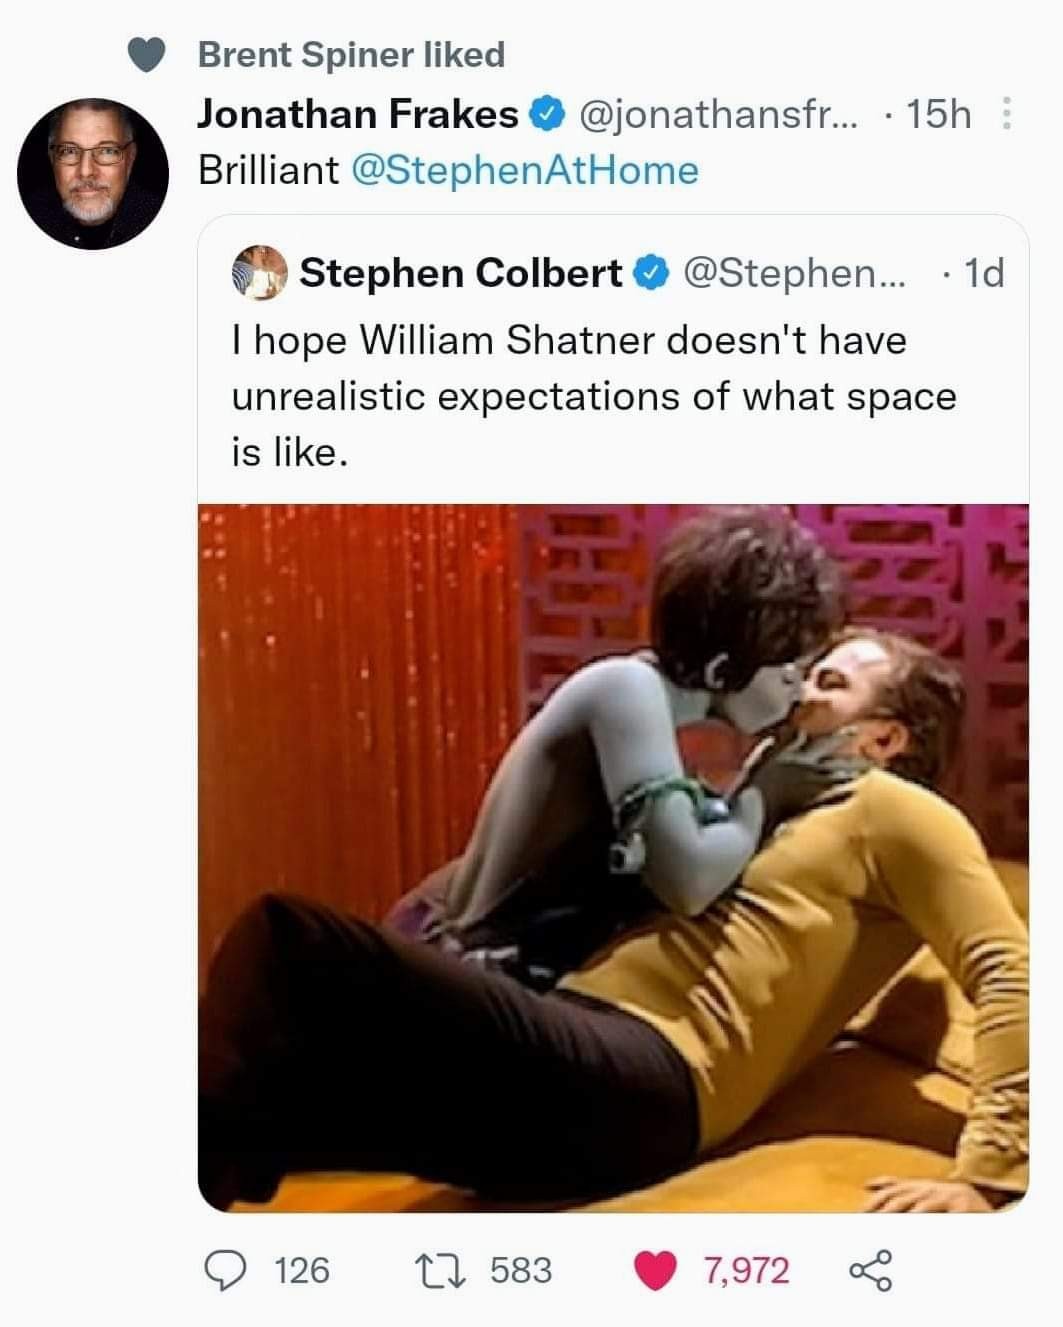The height and width of the screenshot is (1327, 1063).
Task: Open the @StephenAtHome mention link
Action: tap(524, 170)
